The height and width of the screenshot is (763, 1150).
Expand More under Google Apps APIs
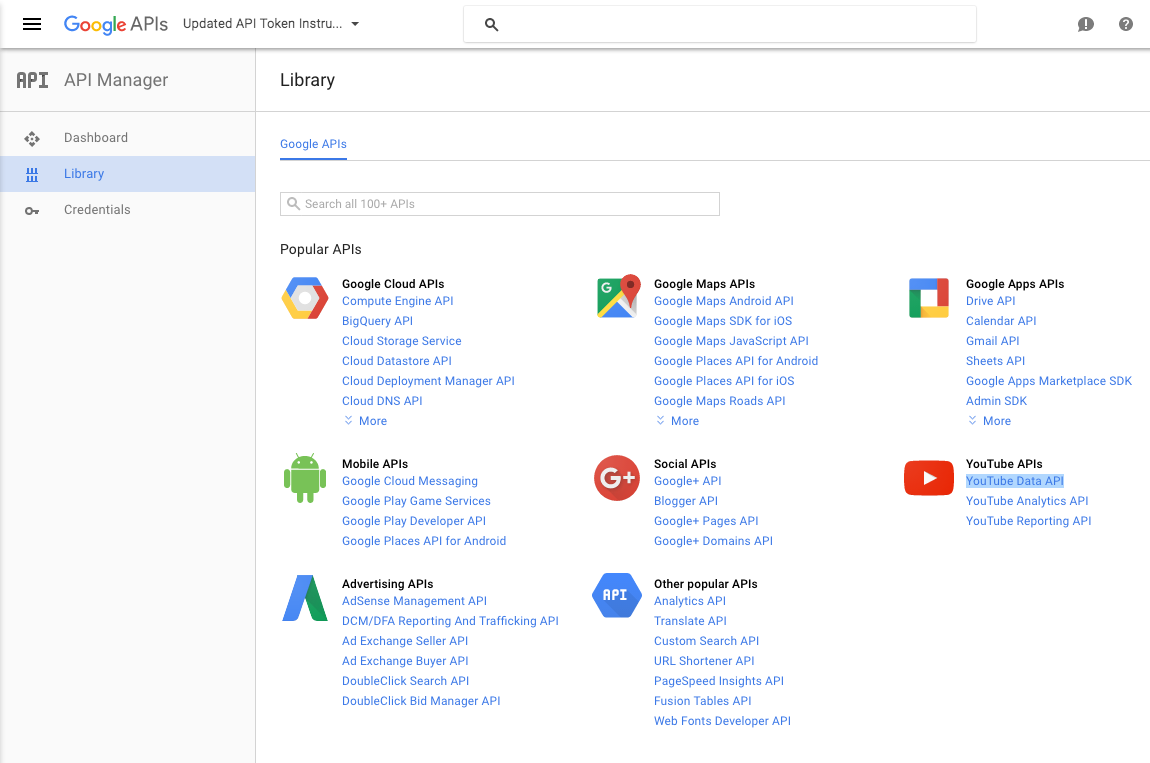pos(990,421)
